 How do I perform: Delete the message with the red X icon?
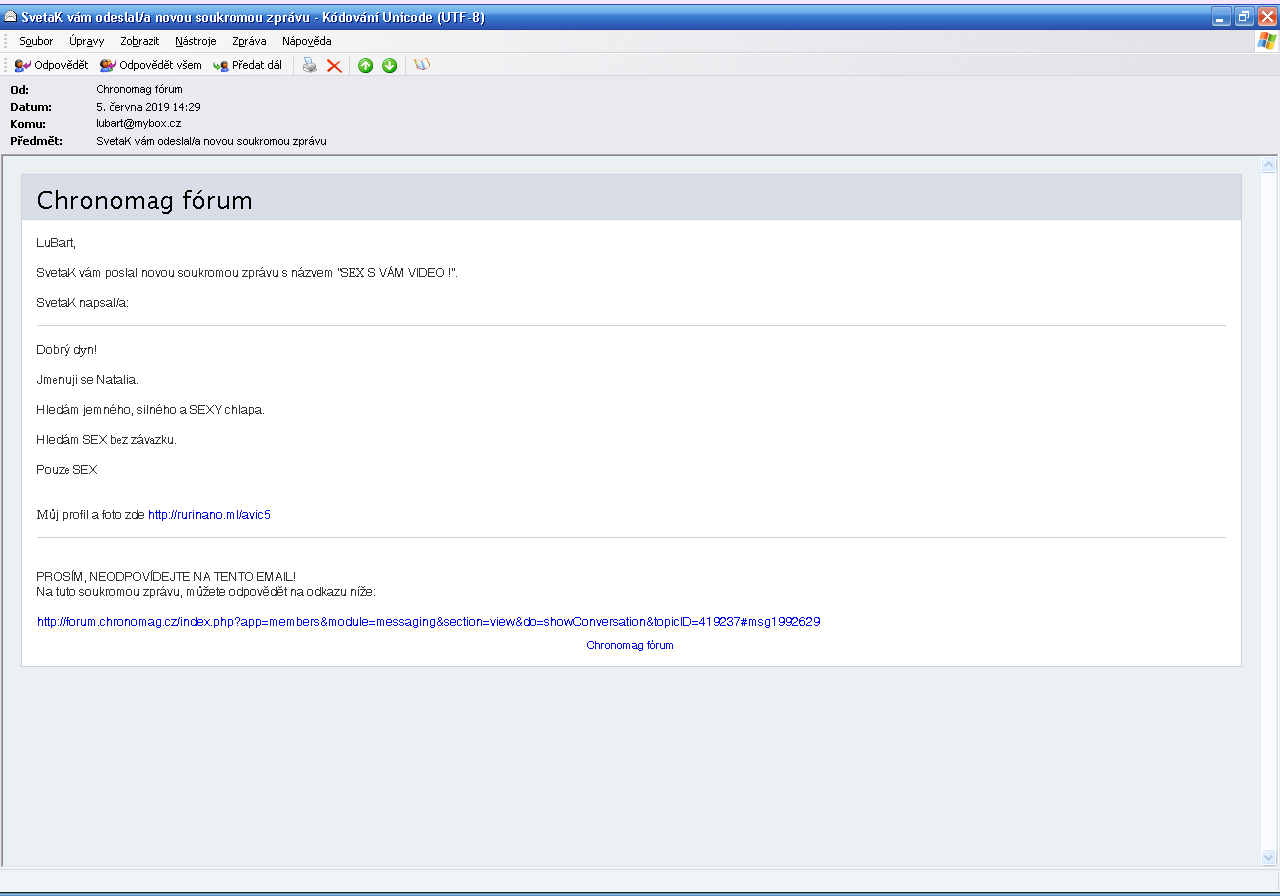coord(334,65)
